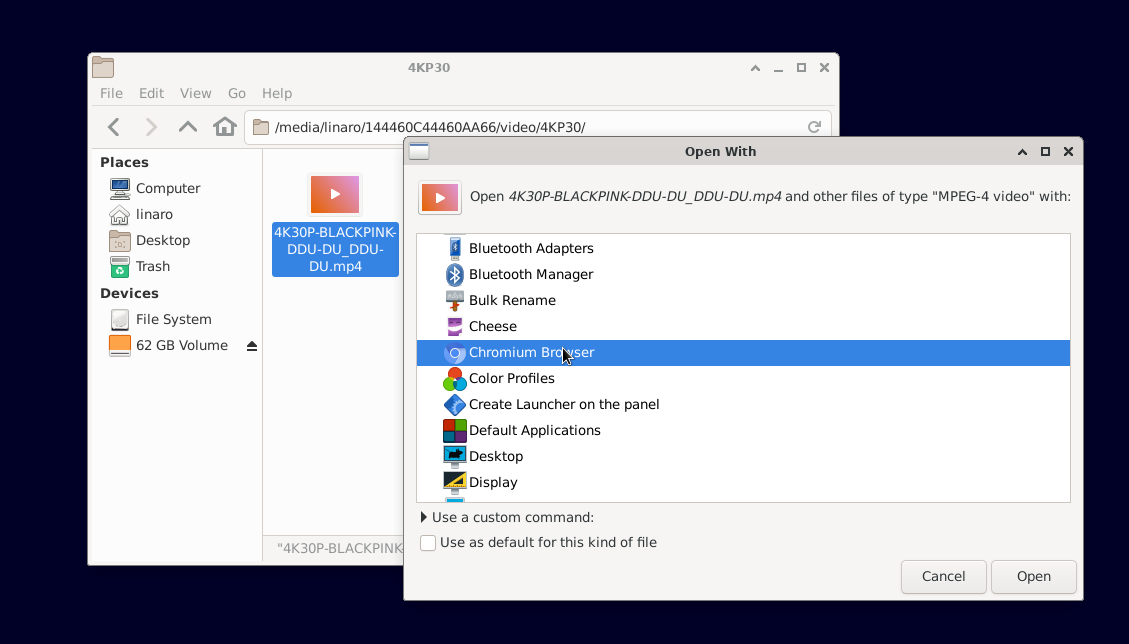Expand 'Use a custom command' section
This screenshot has width=1129, height=644.
(424, 518)
